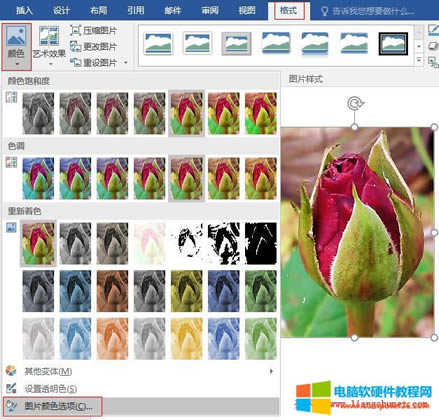Select the rose bud picture in document

coord(357,232)
